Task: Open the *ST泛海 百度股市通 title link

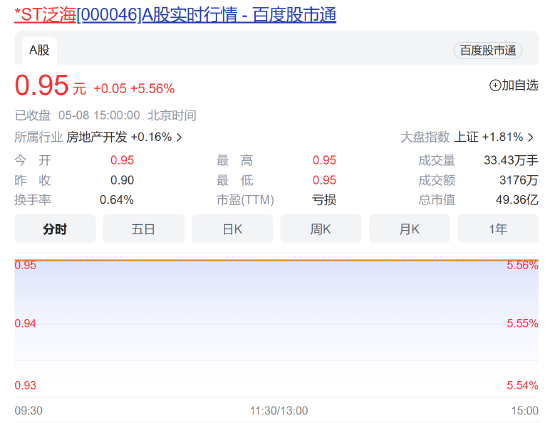Action: point(175,15)
